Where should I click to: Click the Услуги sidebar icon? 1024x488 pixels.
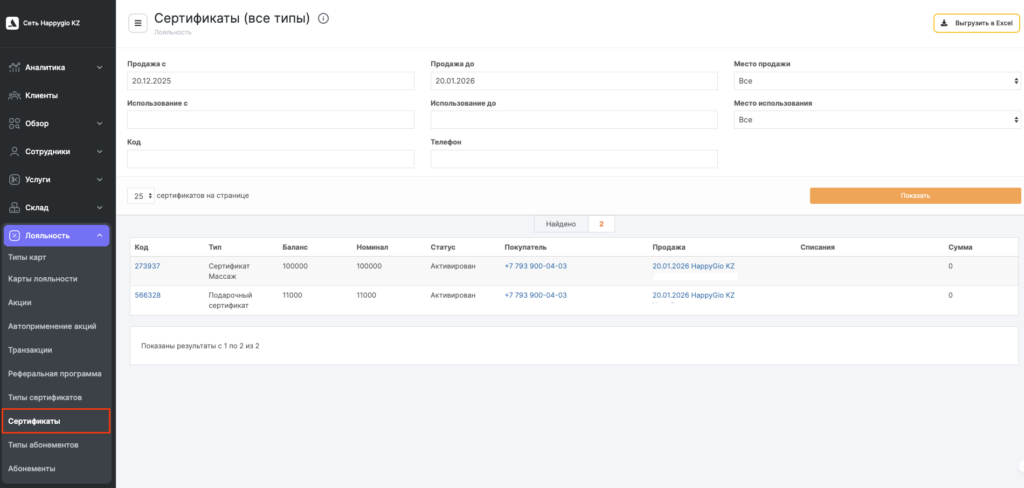15,180
